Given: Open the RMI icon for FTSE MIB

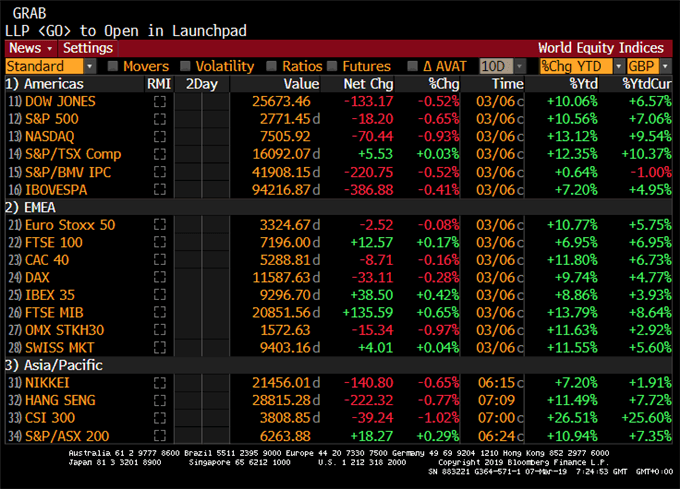Looking at the screenshot, I should [160, 312].
